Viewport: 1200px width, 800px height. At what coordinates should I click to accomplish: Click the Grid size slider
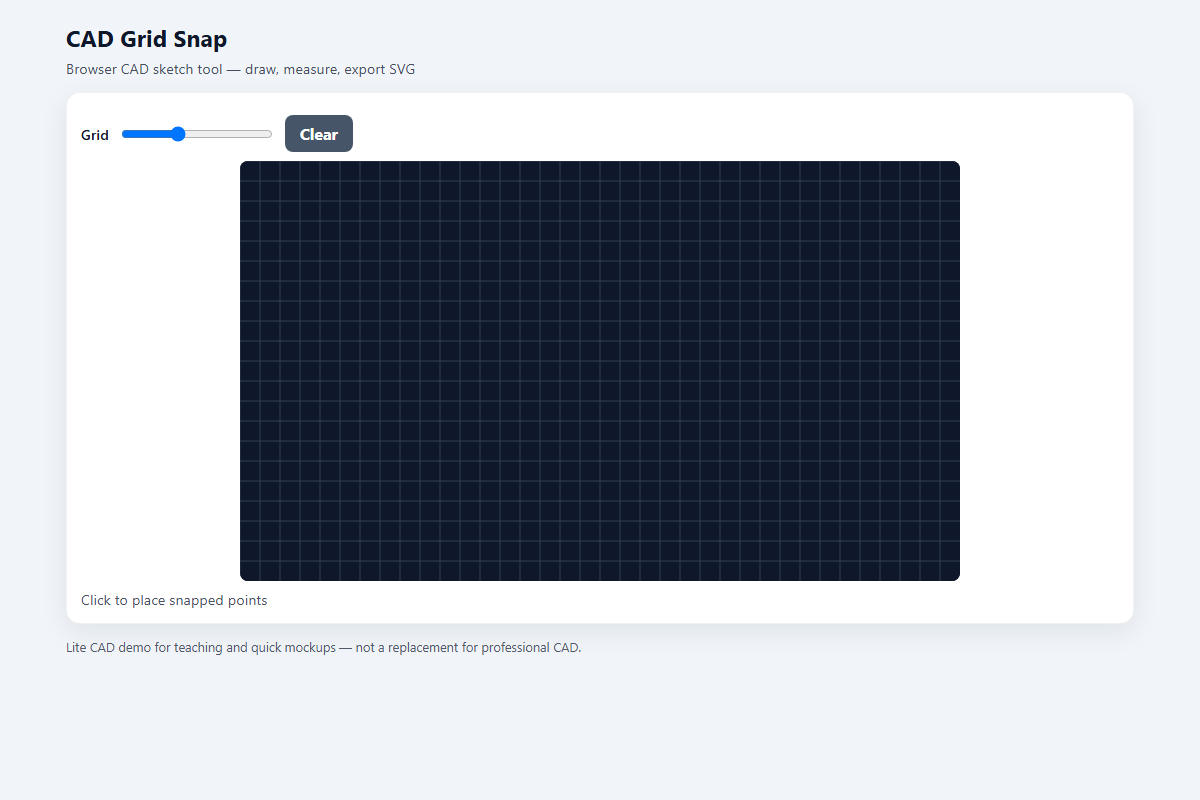click(x=197, y=134)
